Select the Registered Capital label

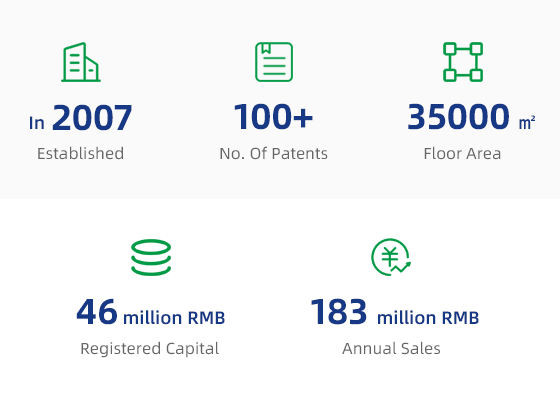[x=150, y=349]
